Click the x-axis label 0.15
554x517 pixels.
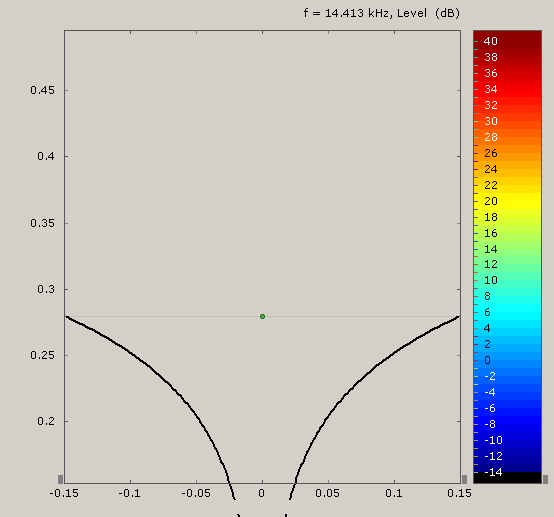[459, 493]
